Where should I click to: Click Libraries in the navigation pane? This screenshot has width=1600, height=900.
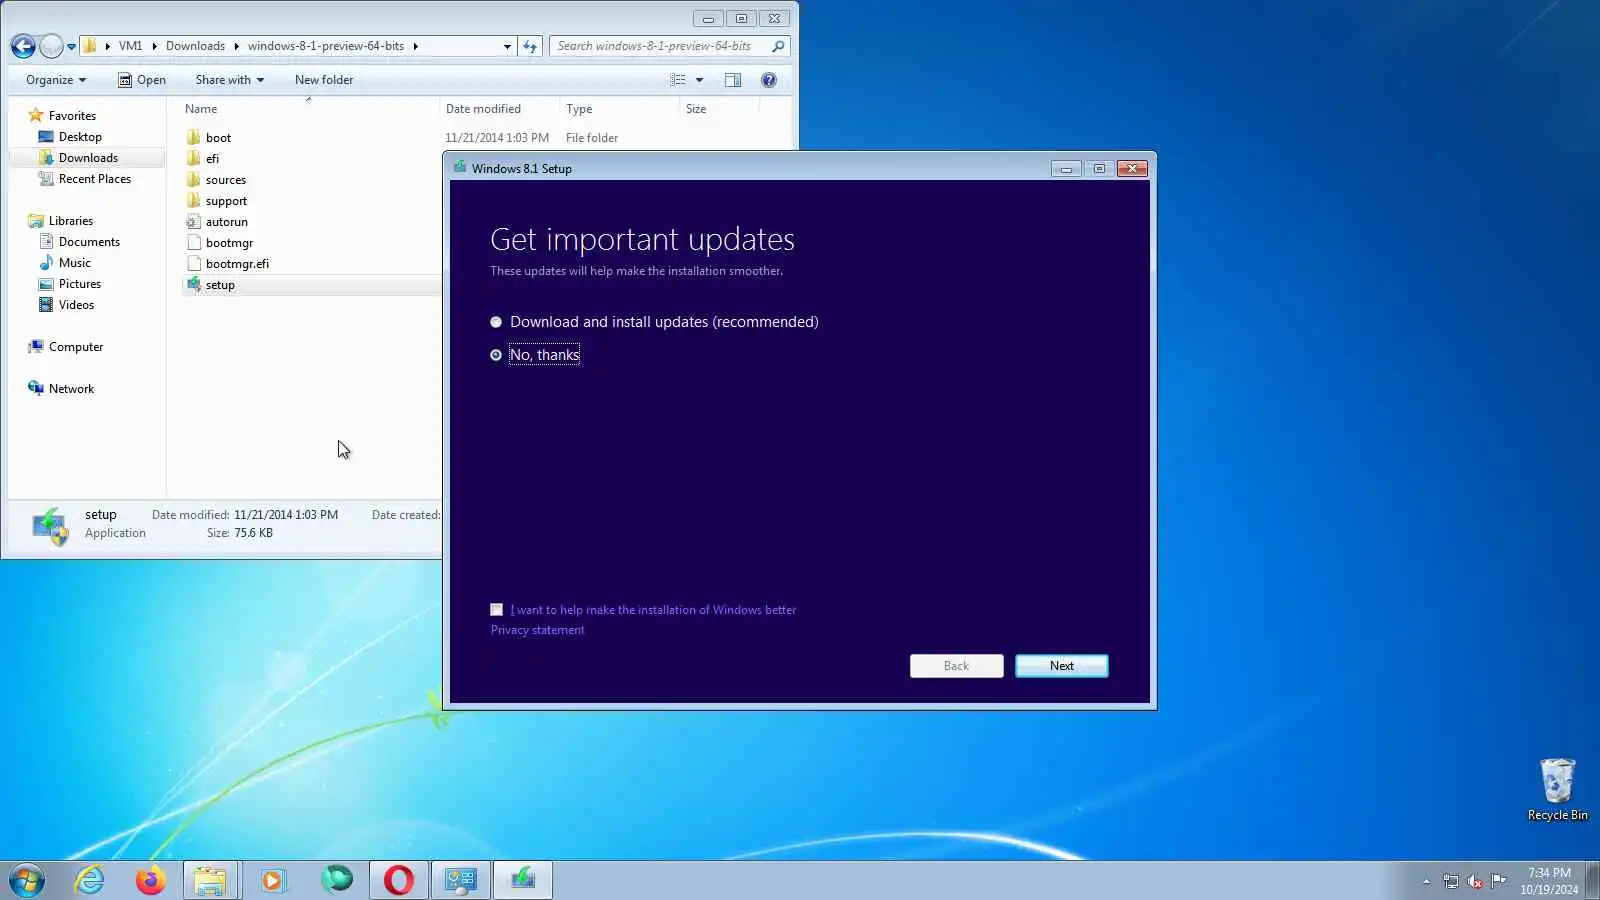click(x=71, y=221)
